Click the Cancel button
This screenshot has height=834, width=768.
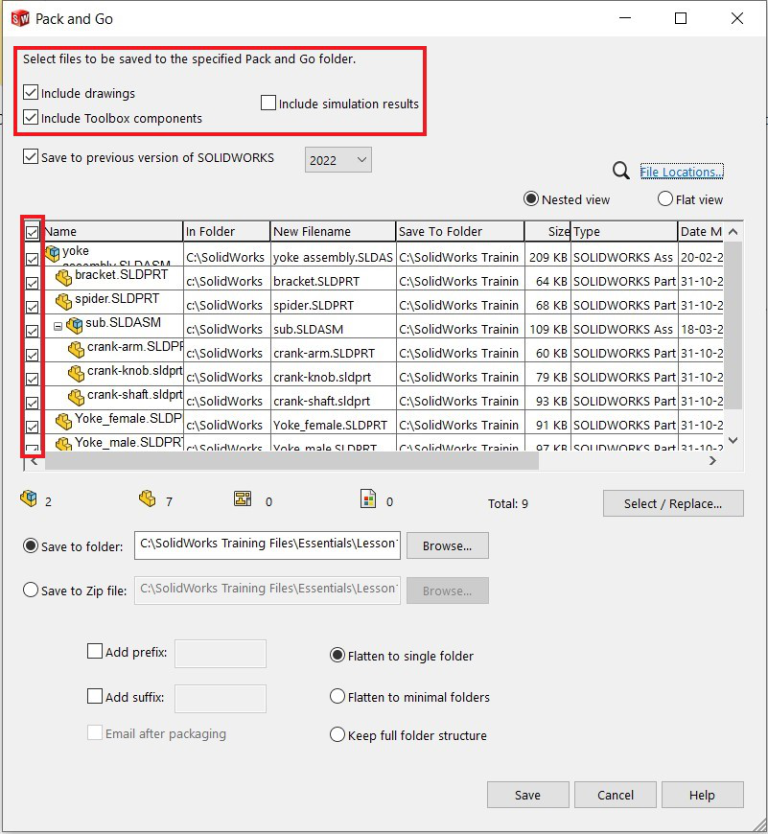click(615, 795)
